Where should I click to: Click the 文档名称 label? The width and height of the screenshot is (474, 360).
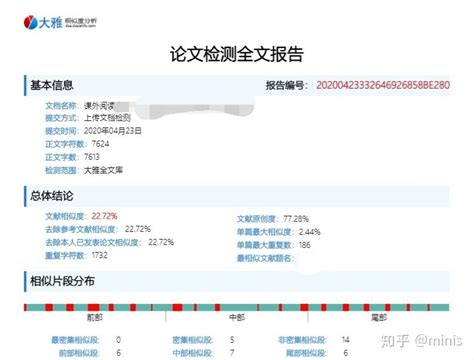pyautogui.click(x=63, y=106)
